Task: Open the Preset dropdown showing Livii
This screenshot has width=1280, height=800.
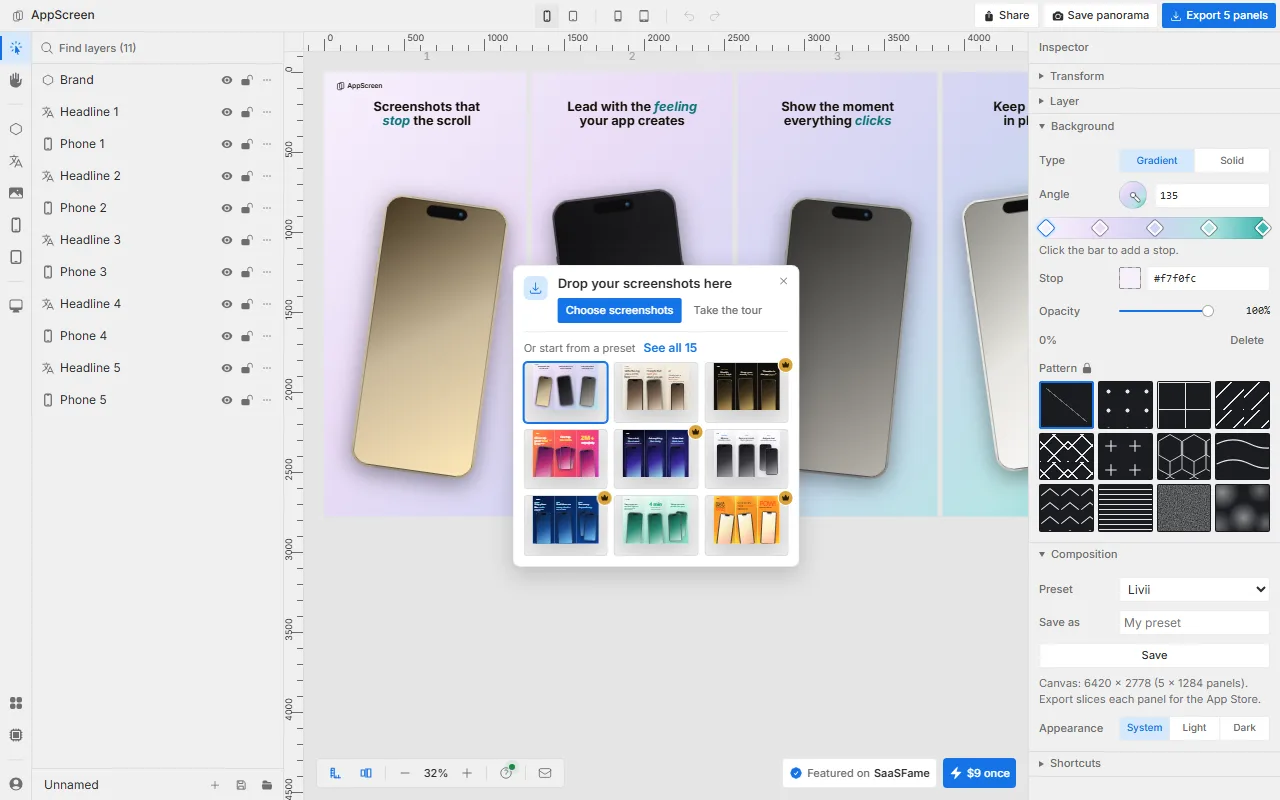Action: [1194, 589]
